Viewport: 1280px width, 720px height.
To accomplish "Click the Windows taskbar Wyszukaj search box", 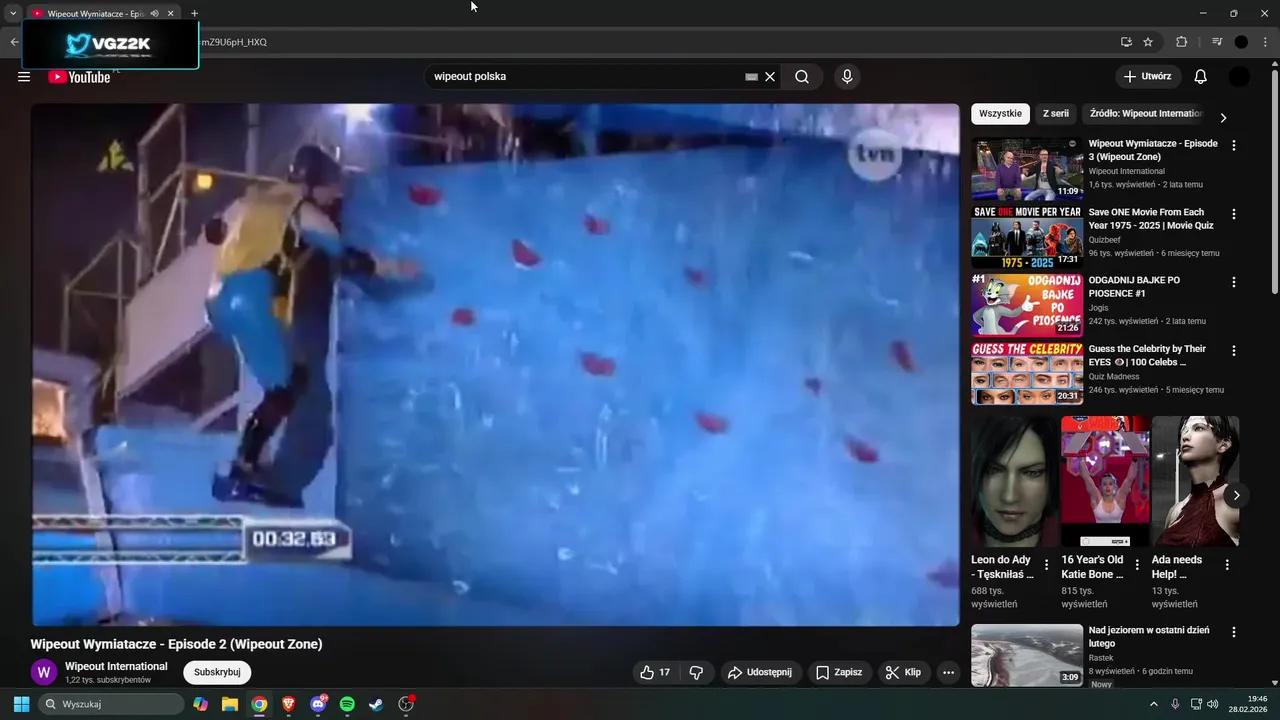I will point(111,704).
